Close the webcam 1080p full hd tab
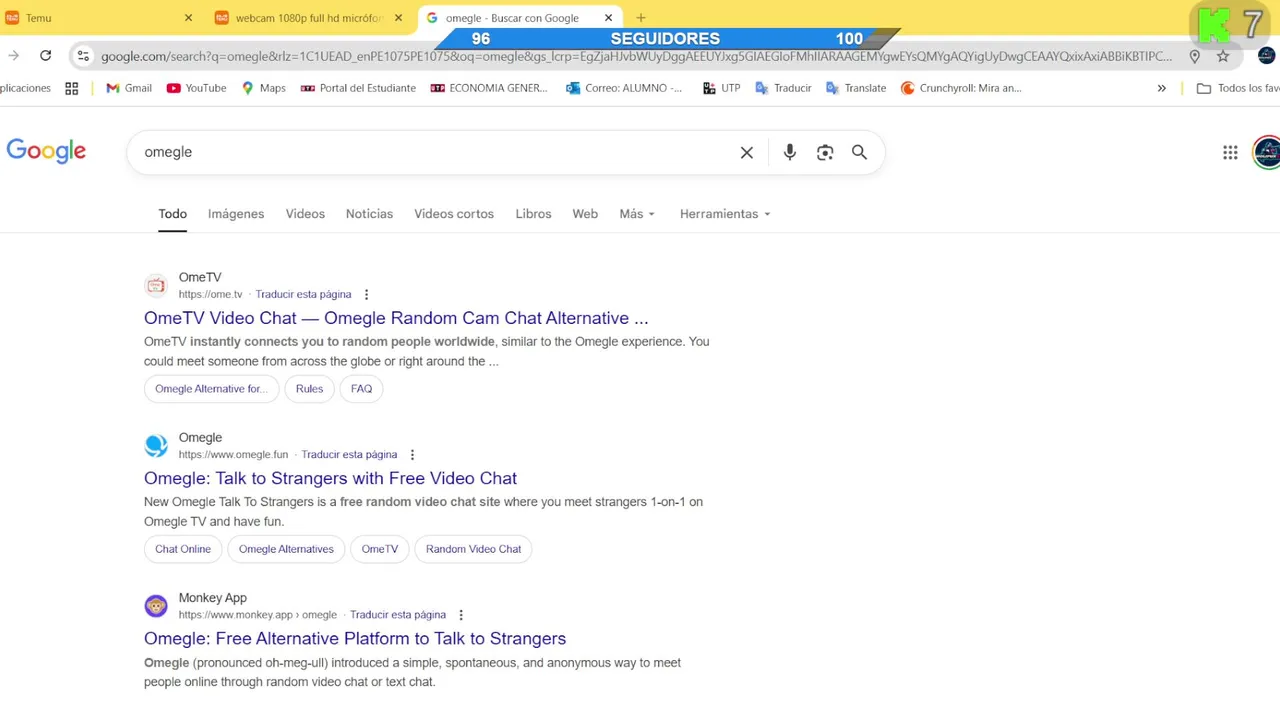This screenshot has width=1280, height=720. point(398,18)
